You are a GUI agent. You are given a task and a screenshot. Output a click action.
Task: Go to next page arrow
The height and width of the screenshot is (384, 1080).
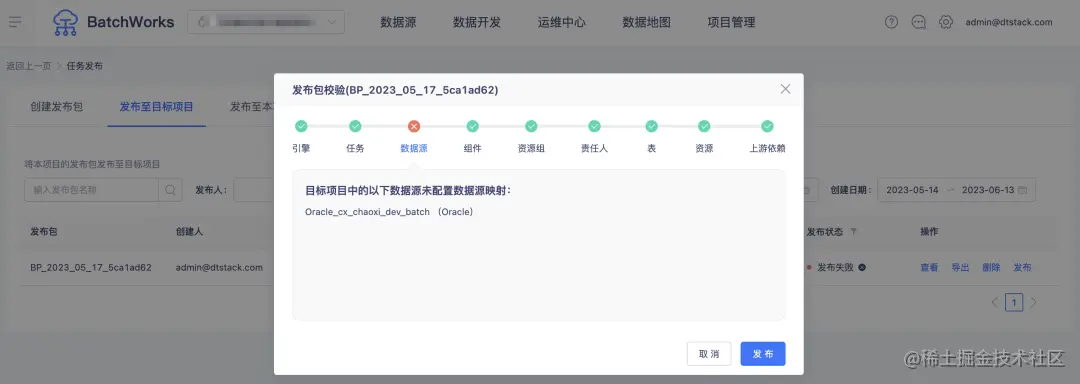(1032, 302)
